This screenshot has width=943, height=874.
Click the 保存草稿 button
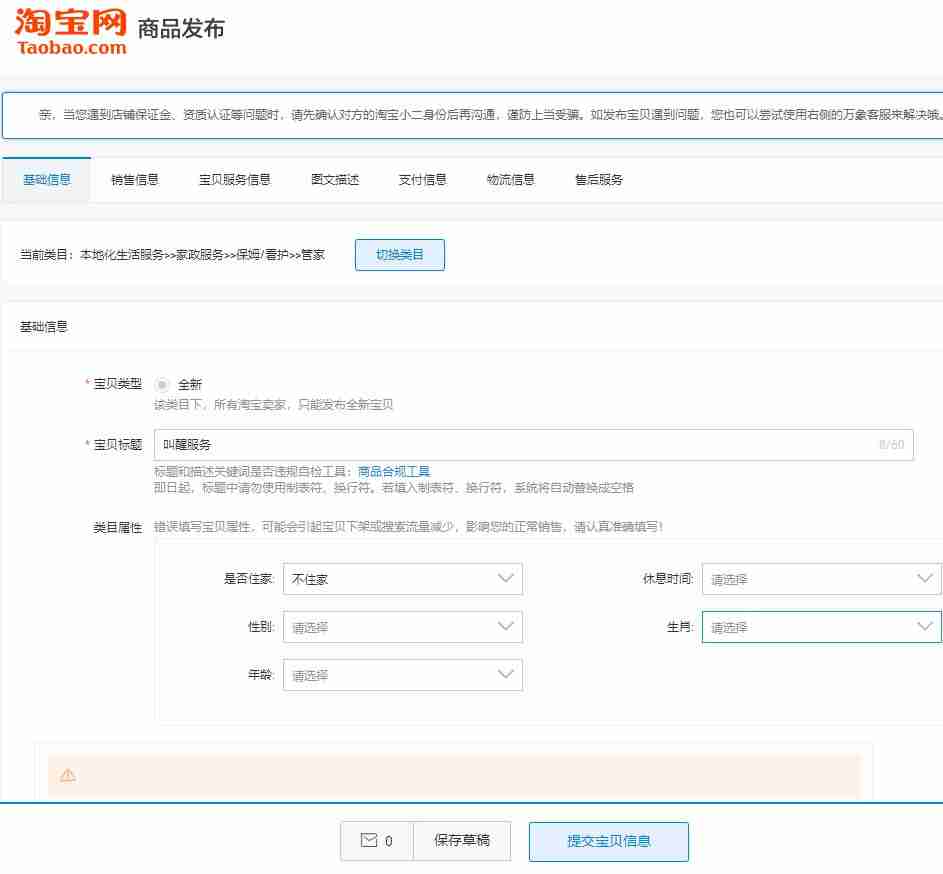[462, 841]
